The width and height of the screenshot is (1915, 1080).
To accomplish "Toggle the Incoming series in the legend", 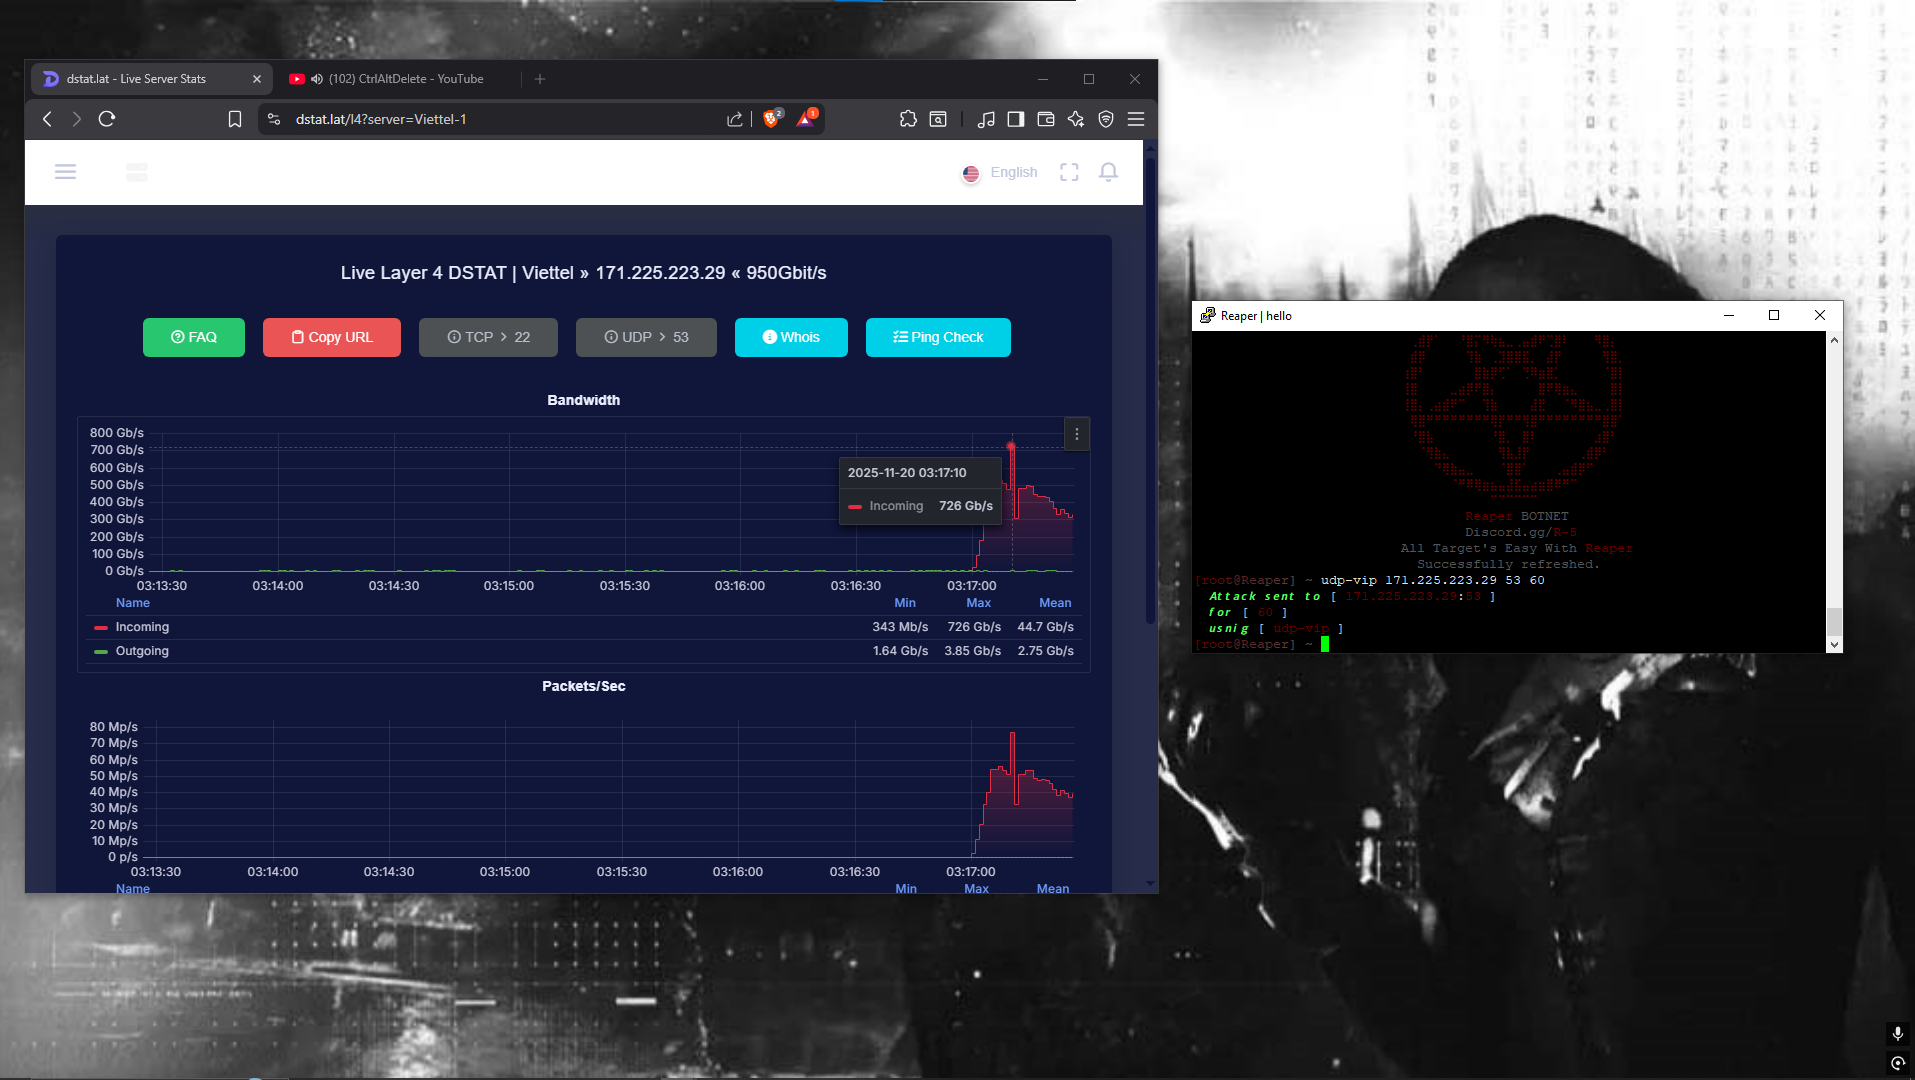I will [142, 627].
